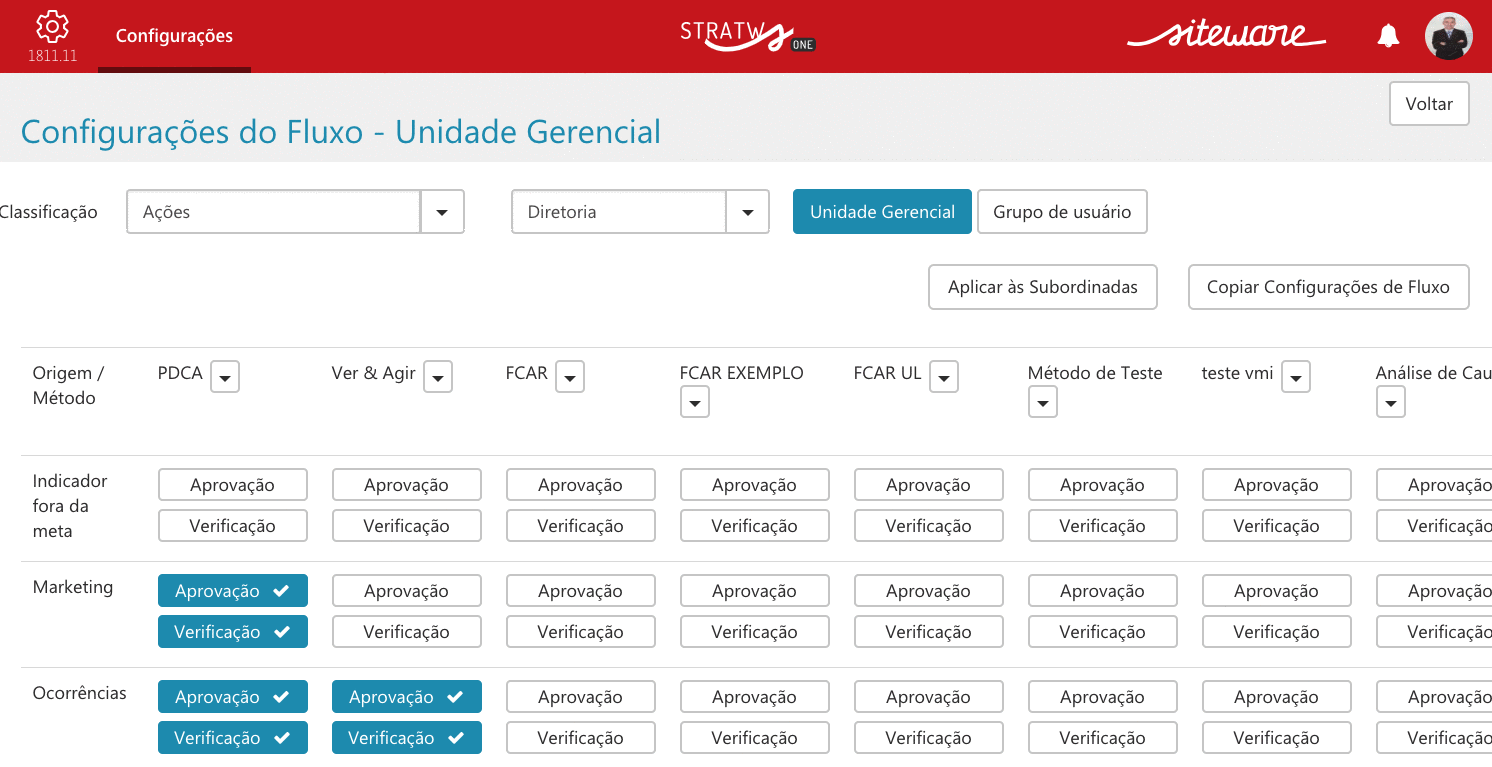The width and height of the screenshot is (1492, 767).
Task: Select the Grupo de usuário tab
Action: 1062,212
